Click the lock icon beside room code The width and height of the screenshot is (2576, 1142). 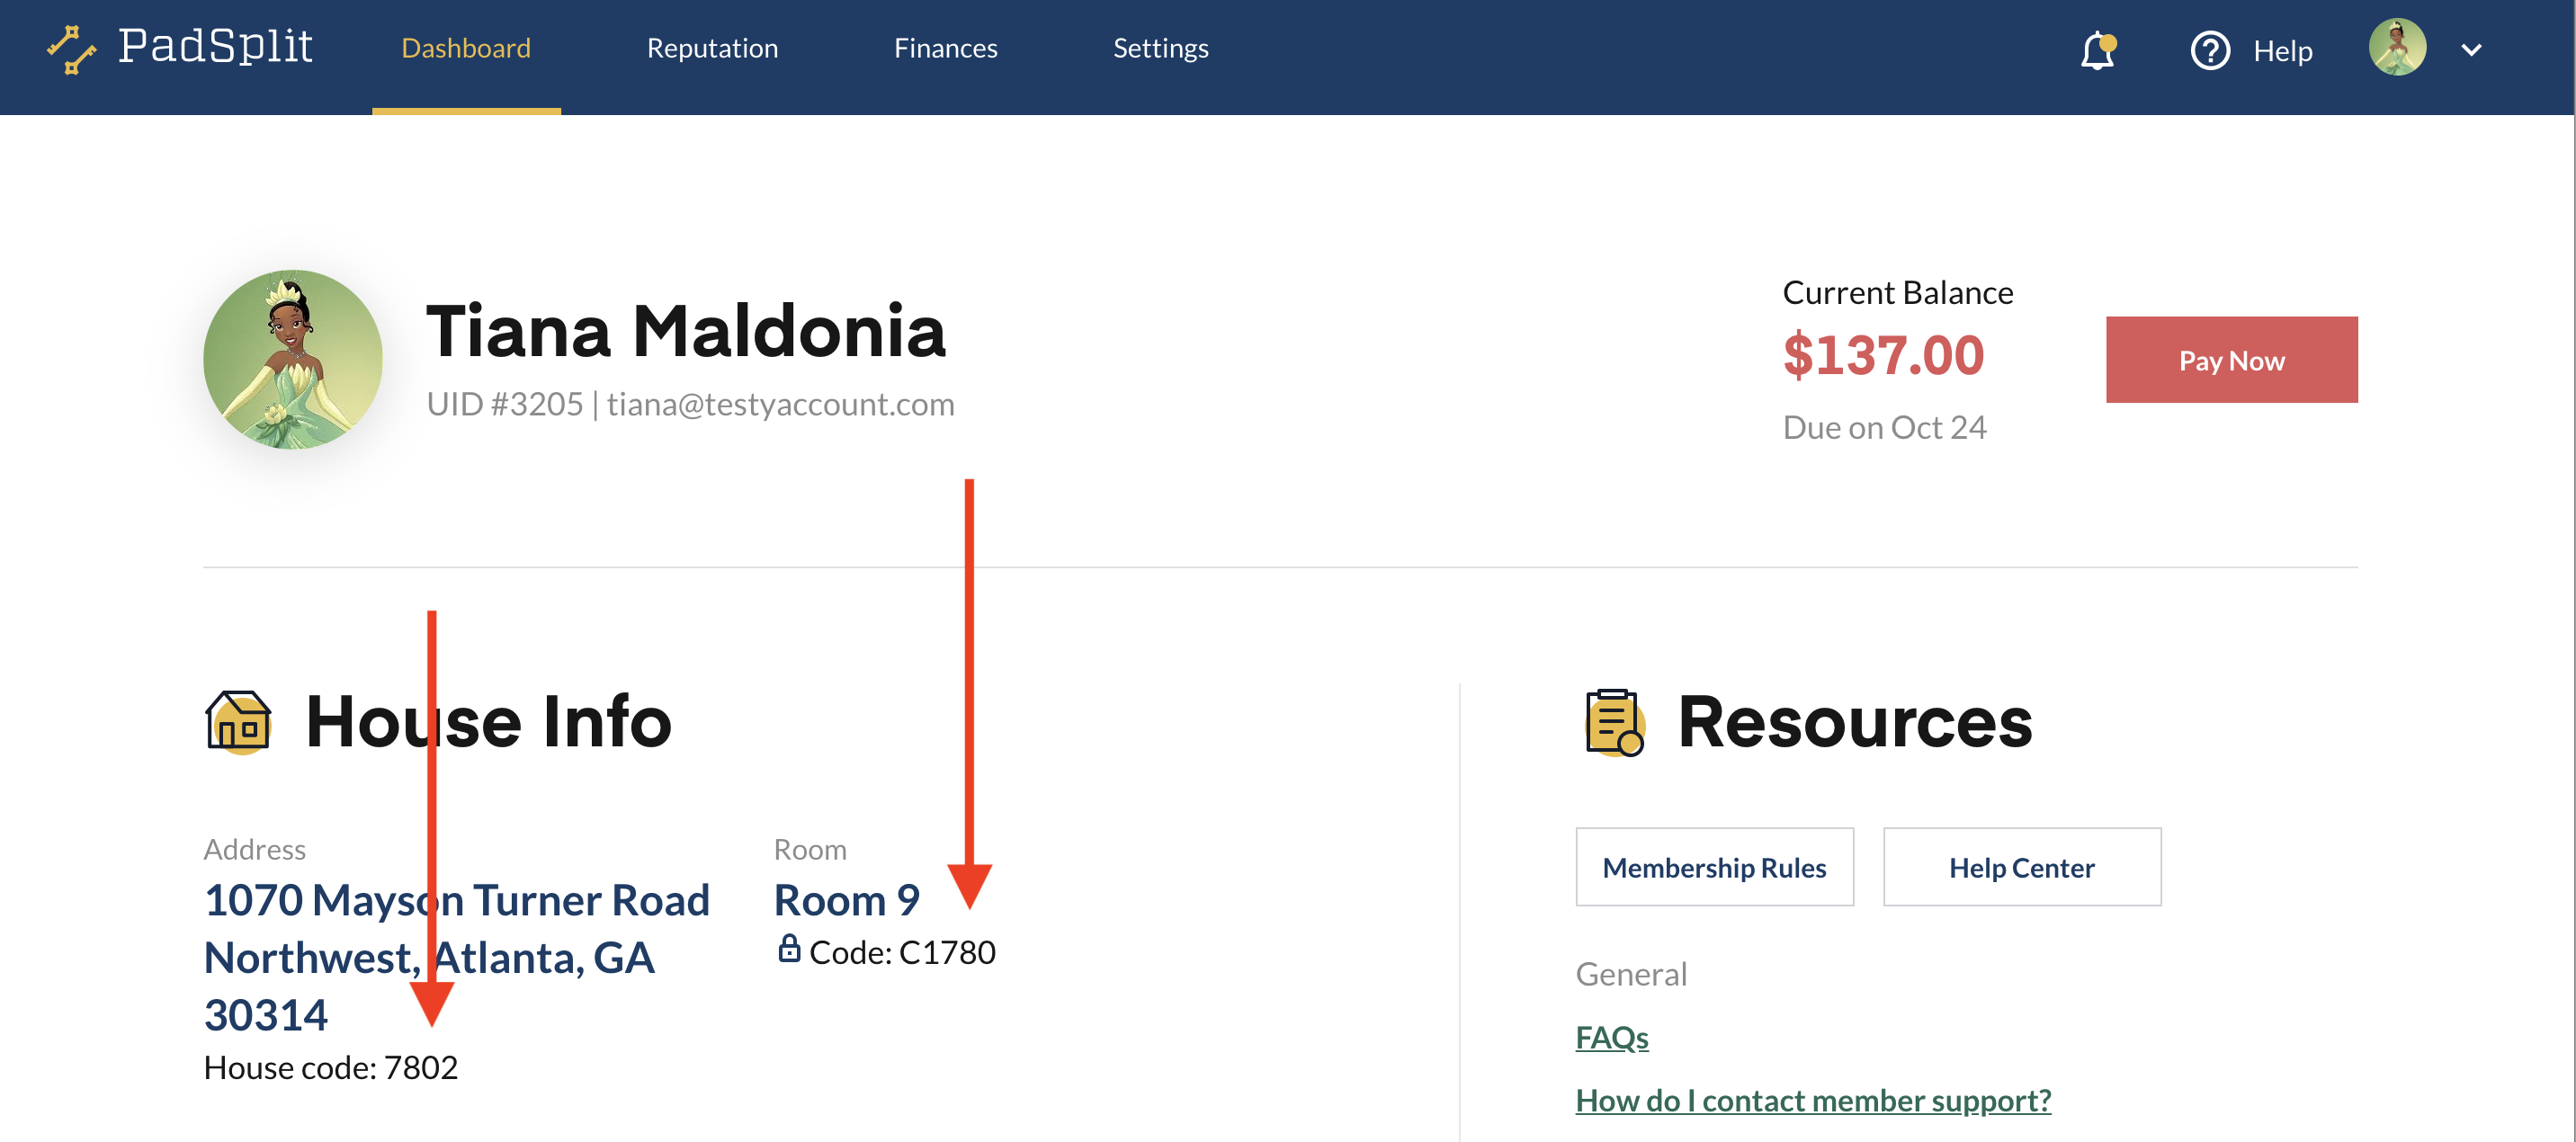click(789, 948)
